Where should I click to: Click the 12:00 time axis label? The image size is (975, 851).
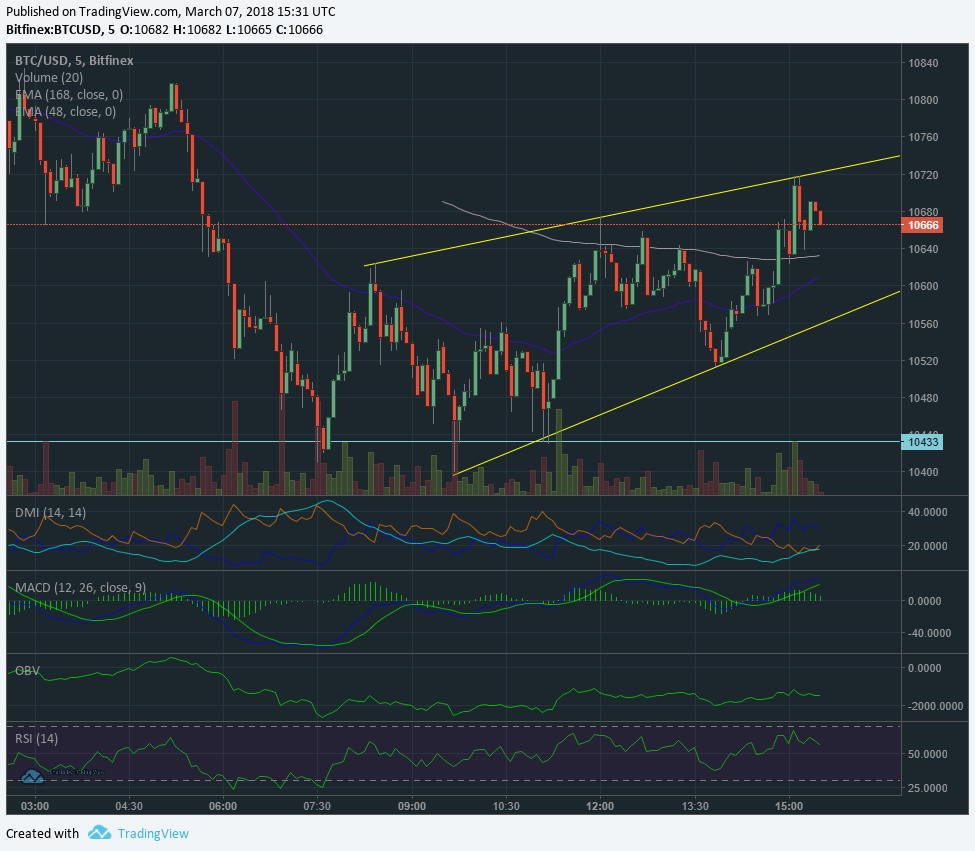tap(600, 806)
